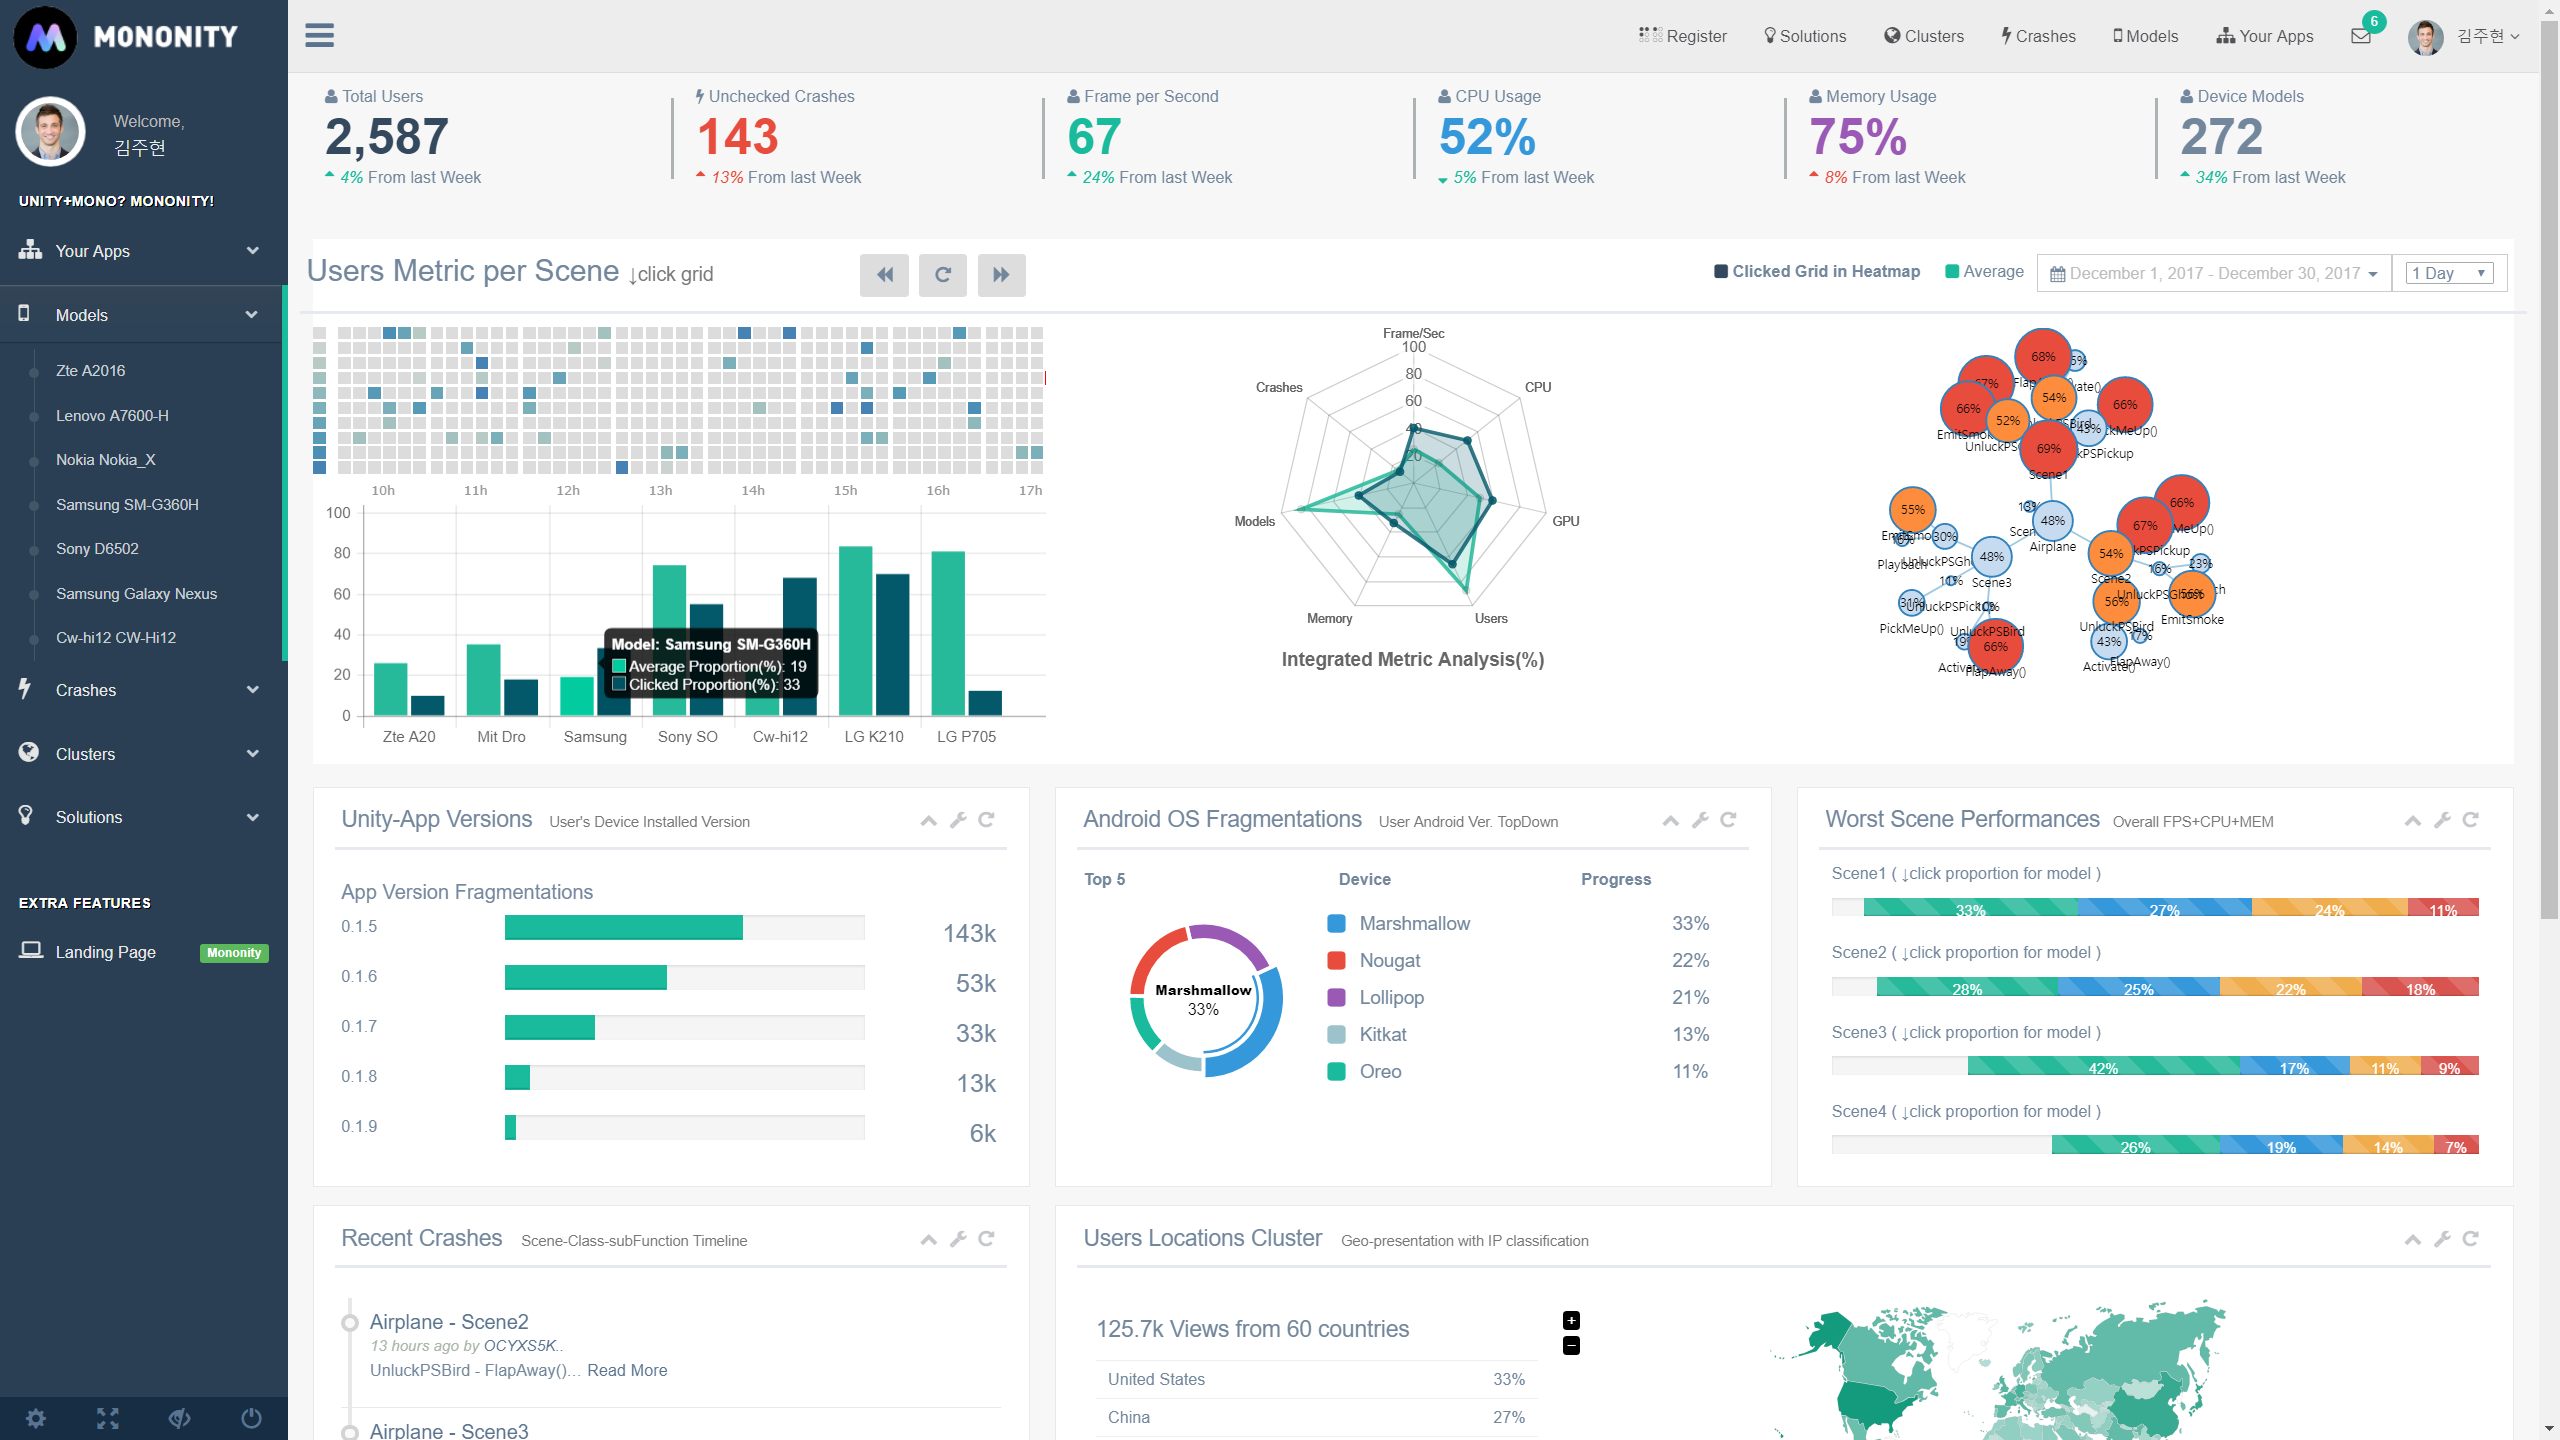Viewport: 2560px width, 1440px height.
Task: Reload the heatmap using the refresh button beside rewind
Action: pos(942,275)
